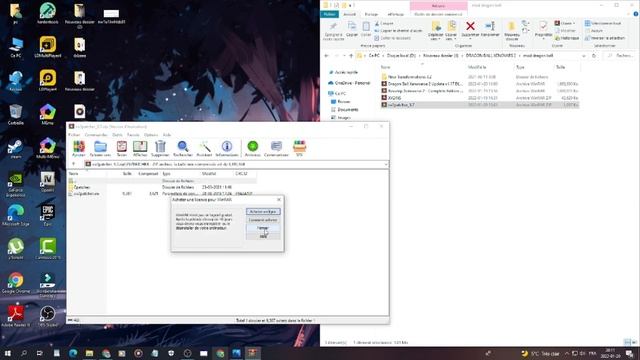This screenshot has height=360, width=640.
Task: Open the WinRAR address path dropdown
Action: (x=385, y=164)
